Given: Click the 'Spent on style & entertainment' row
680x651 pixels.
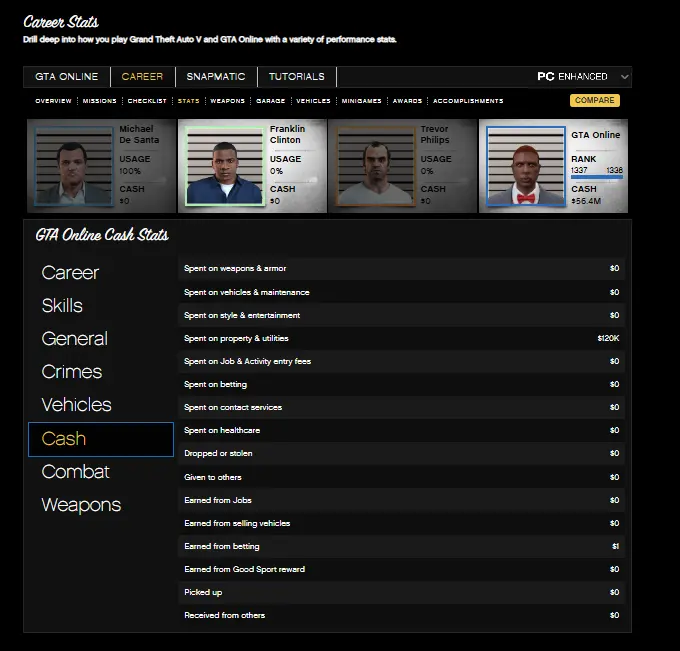Looking at the screenshot, I should [x=401, y=315].
